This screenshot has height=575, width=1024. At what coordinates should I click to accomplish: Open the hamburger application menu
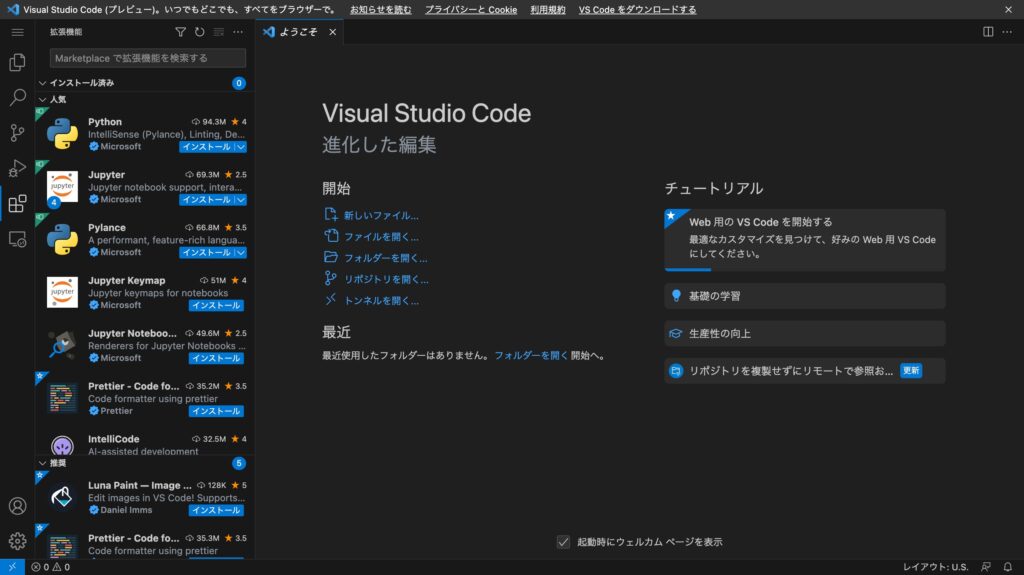tap(17, 32)
